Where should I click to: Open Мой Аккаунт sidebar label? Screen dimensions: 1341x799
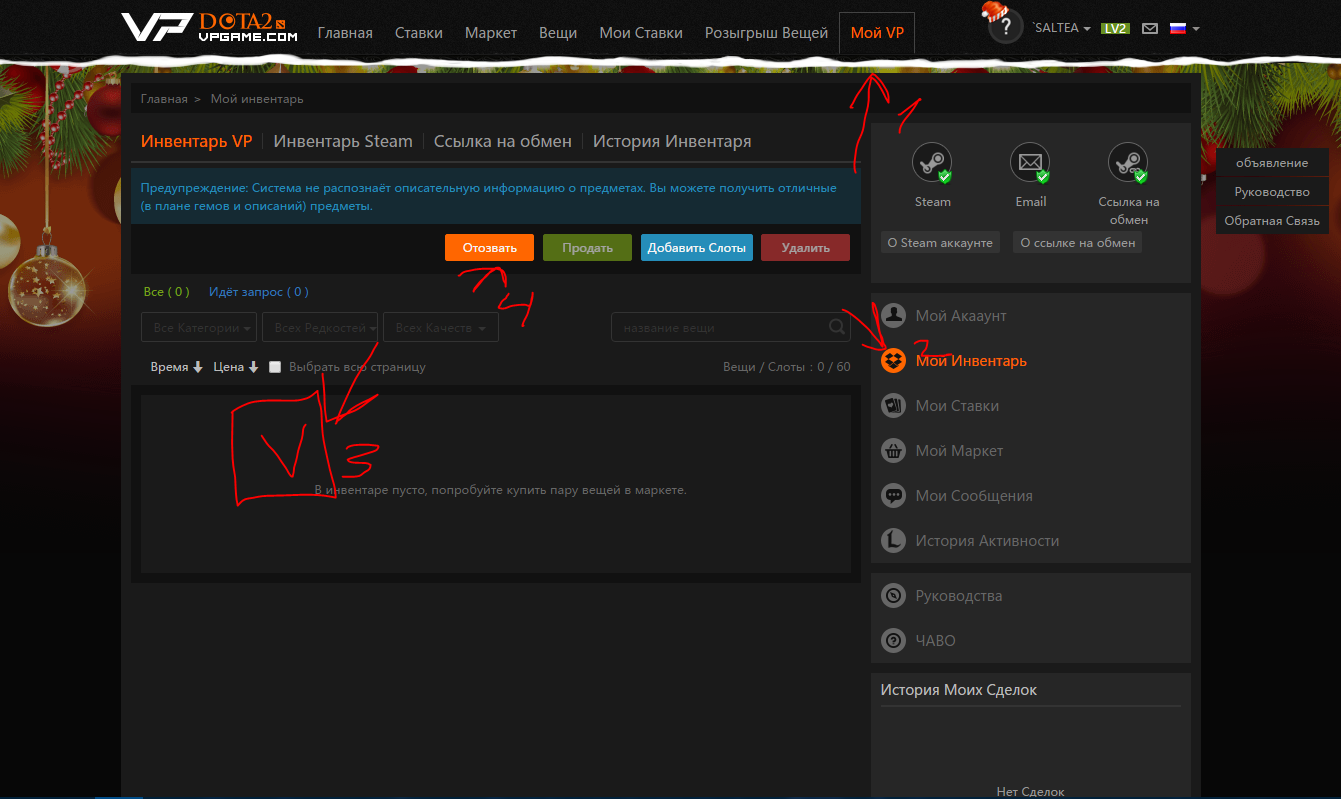click(961, 316)
